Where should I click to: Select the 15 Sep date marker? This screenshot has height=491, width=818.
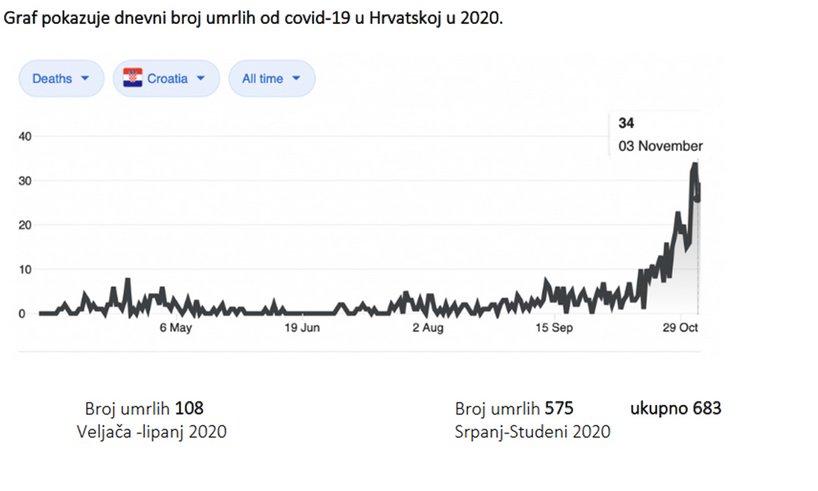point(554,328)
